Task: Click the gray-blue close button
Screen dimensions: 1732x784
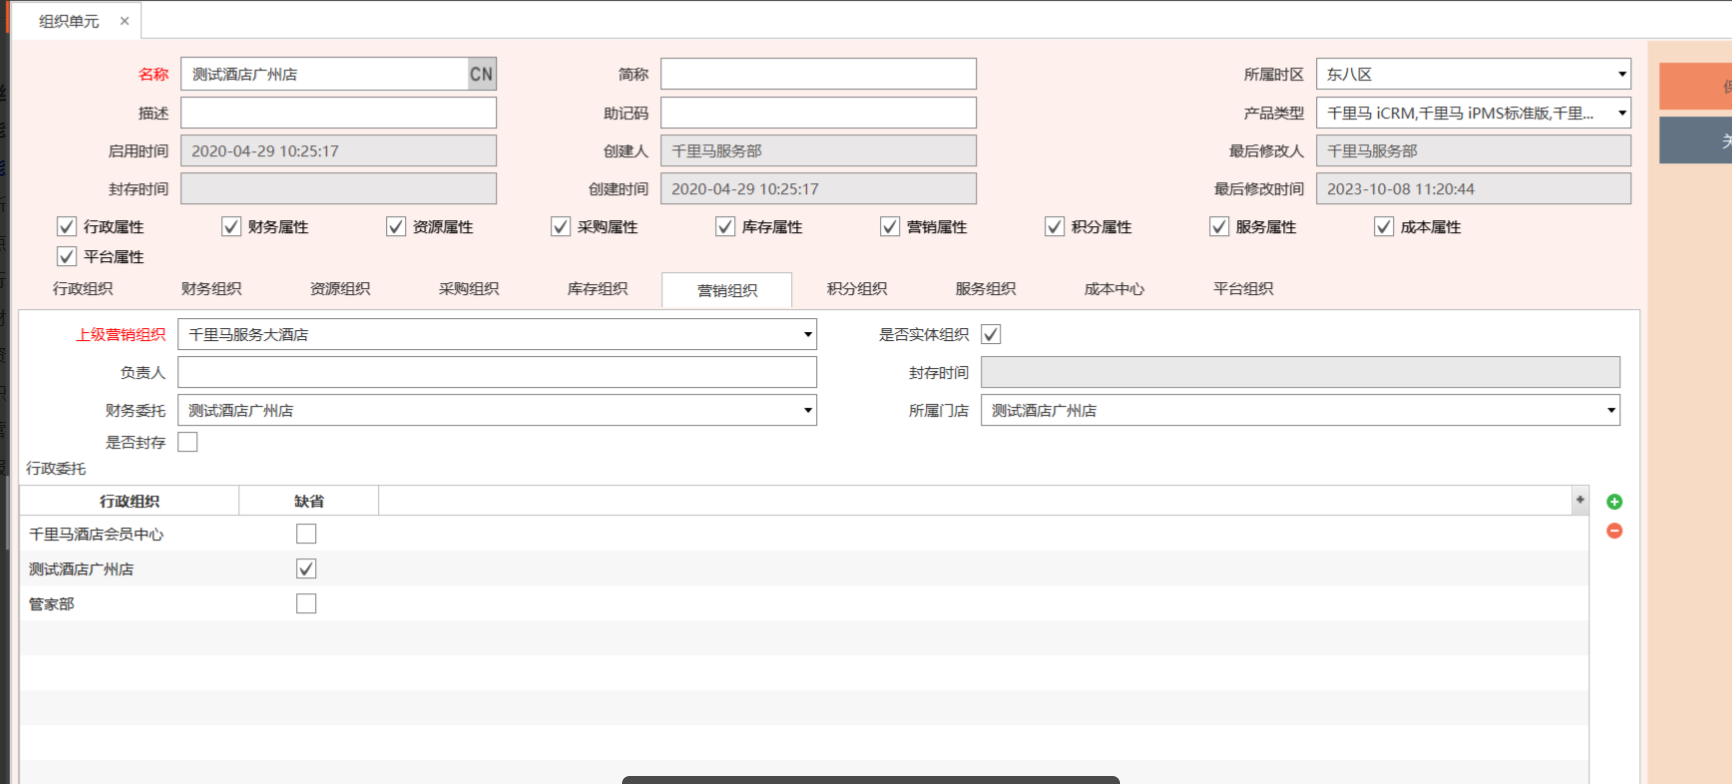Action: [x=1696, y=141]
